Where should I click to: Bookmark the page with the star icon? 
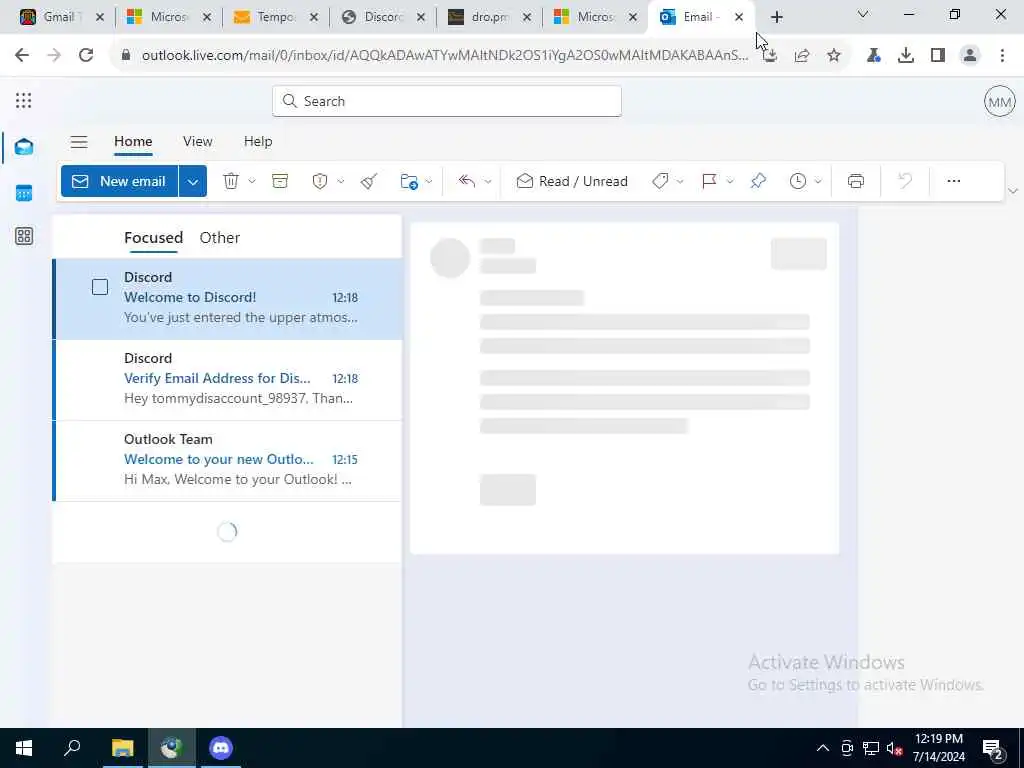pyautogui.click(x=834, y=56)
